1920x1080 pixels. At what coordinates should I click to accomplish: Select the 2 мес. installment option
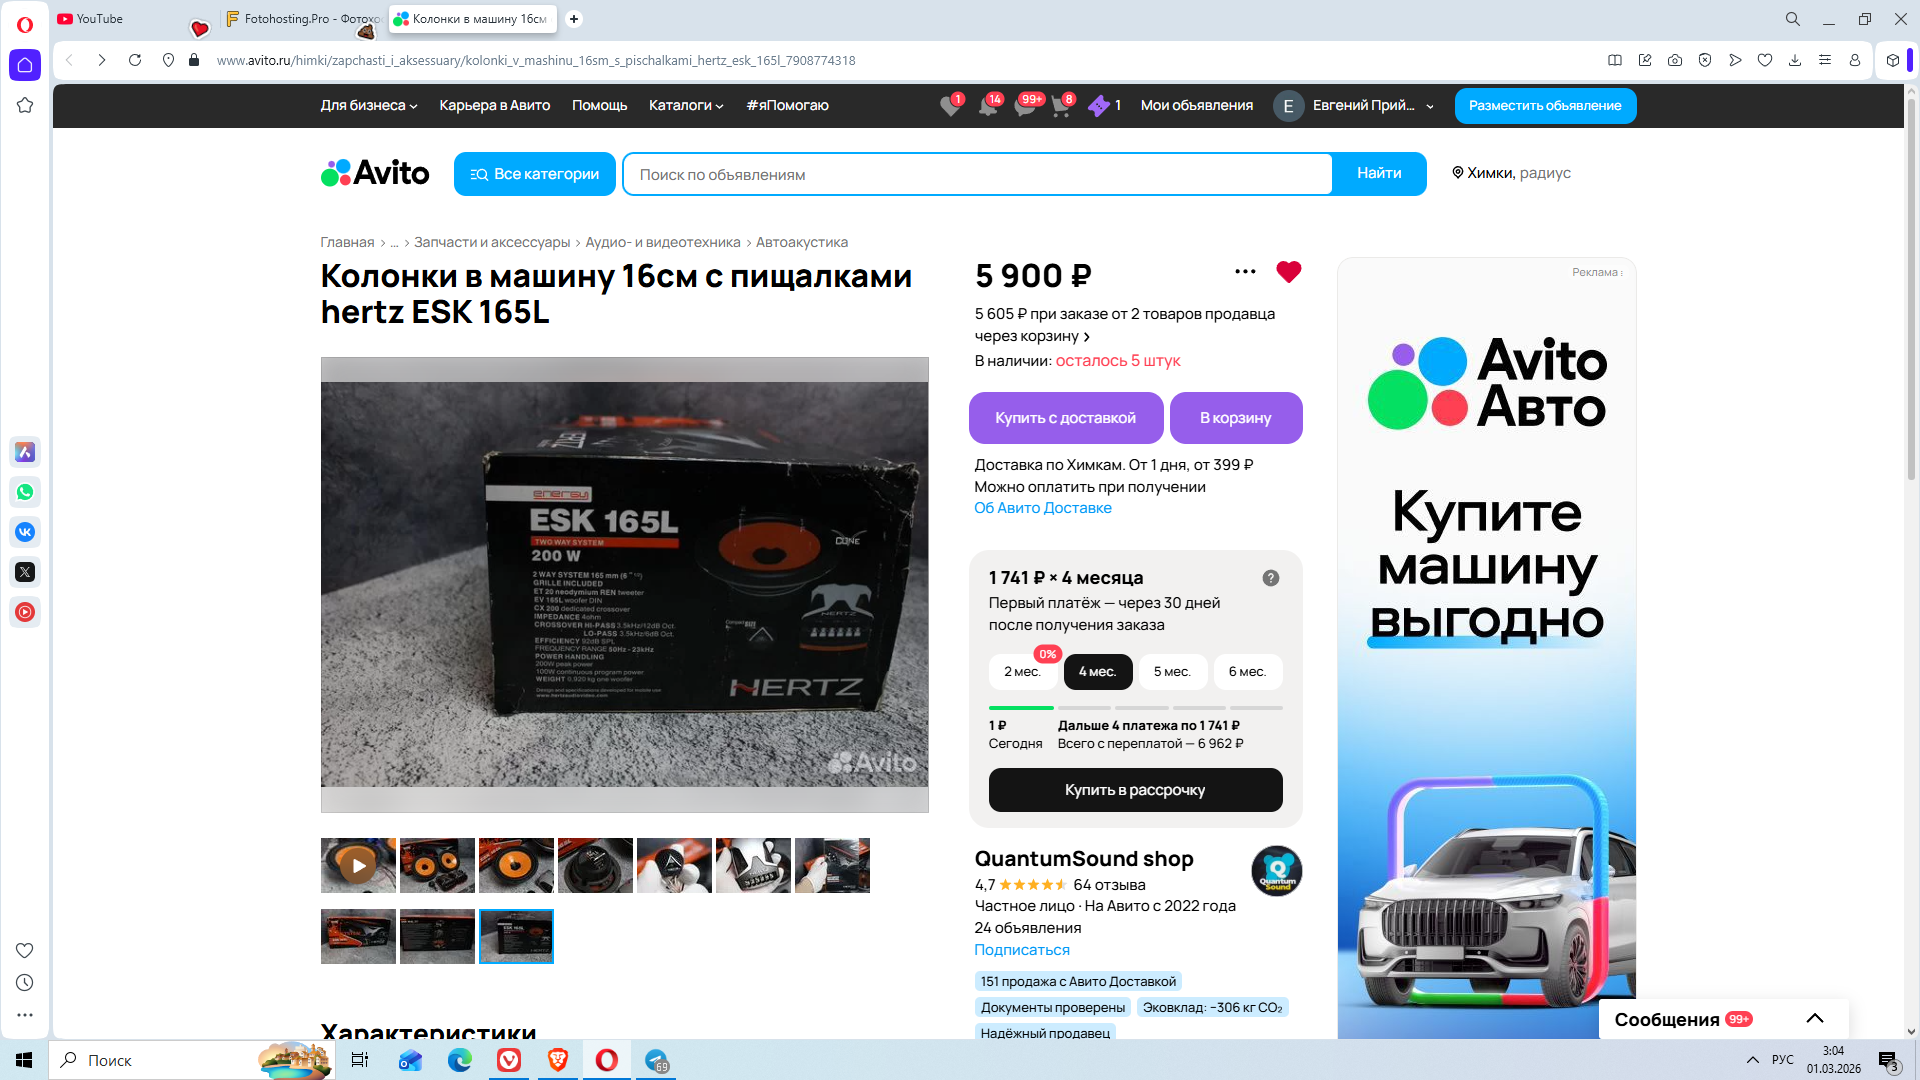1022,672
